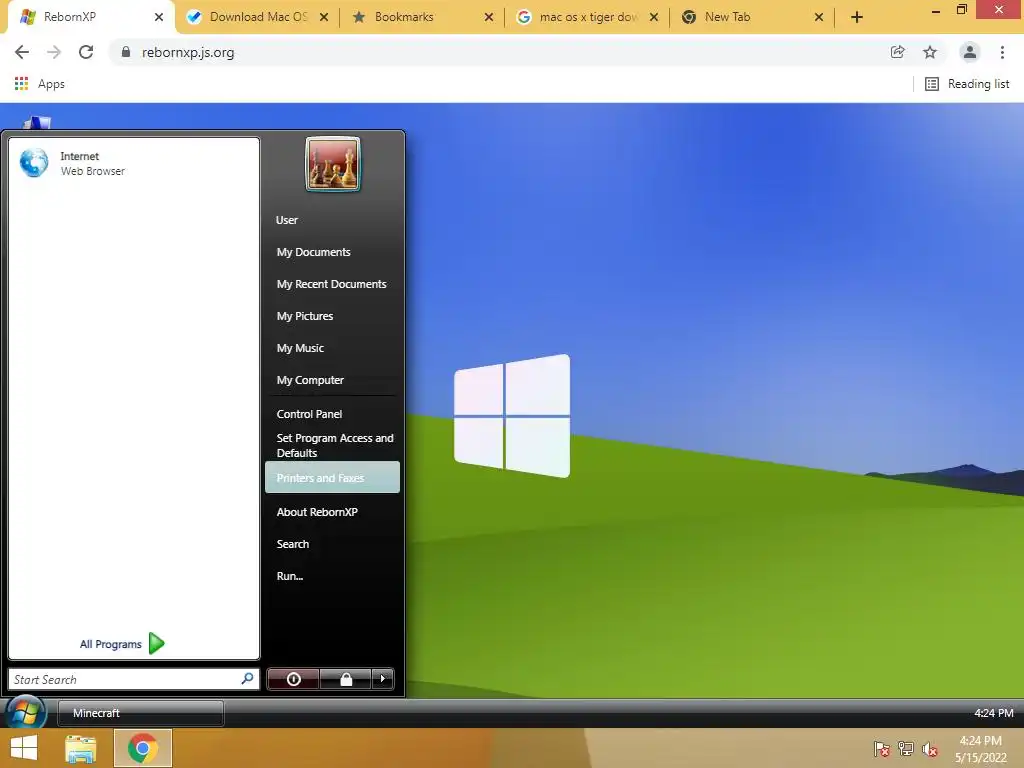Click the site lock icon
The height and width of the screenshot is (768, 1024).
[126, 52]
